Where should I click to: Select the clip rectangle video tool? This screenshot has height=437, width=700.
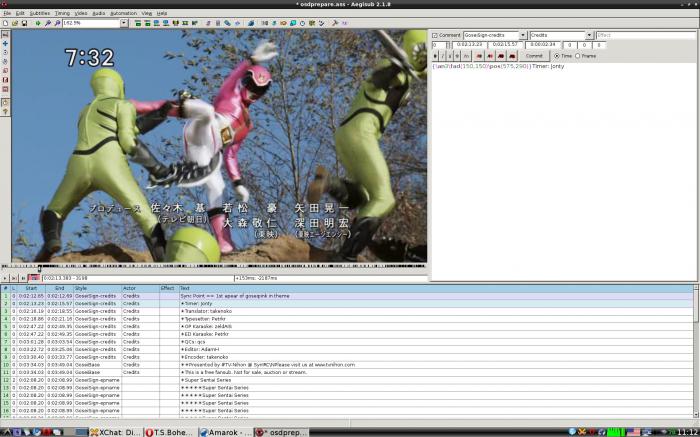[x=5, y=79]
